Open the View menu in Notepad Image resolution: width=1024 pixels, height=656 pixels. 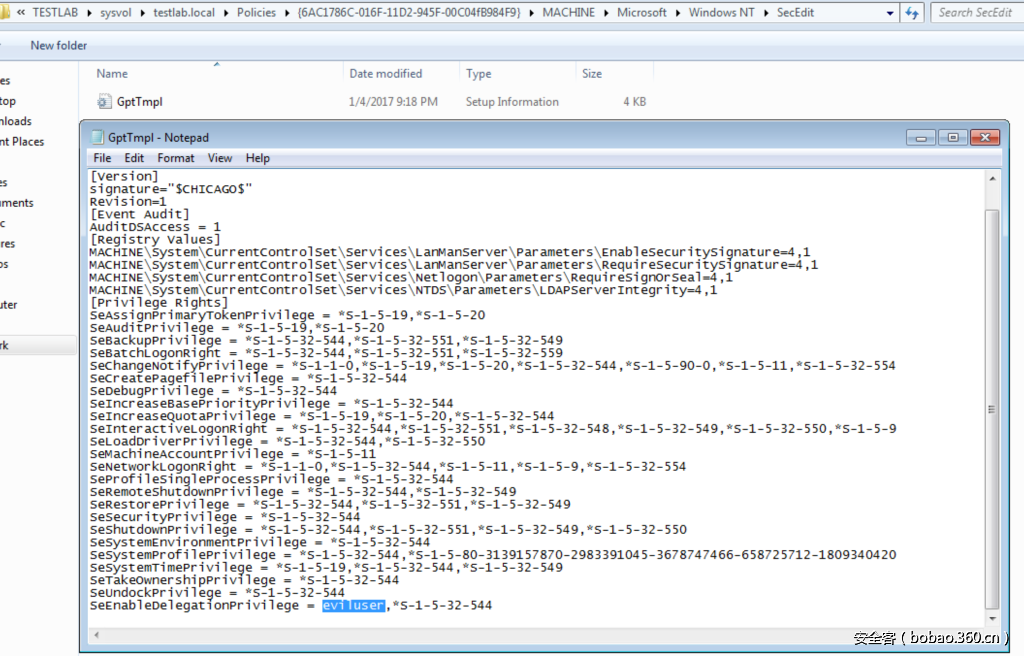coord(219,158)
